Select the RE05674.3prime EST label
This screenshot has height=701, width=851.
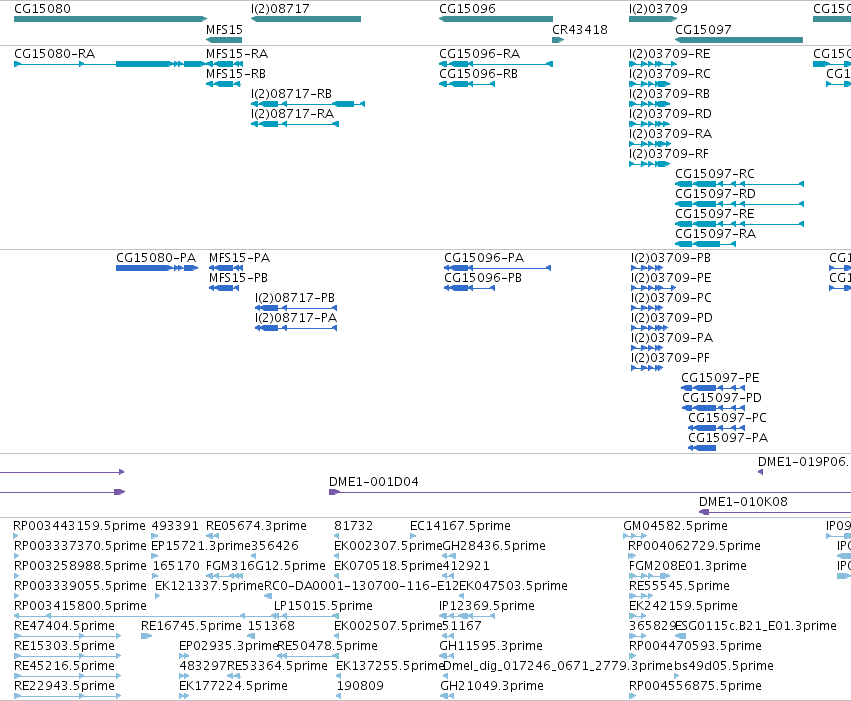[x=256, y=526]
